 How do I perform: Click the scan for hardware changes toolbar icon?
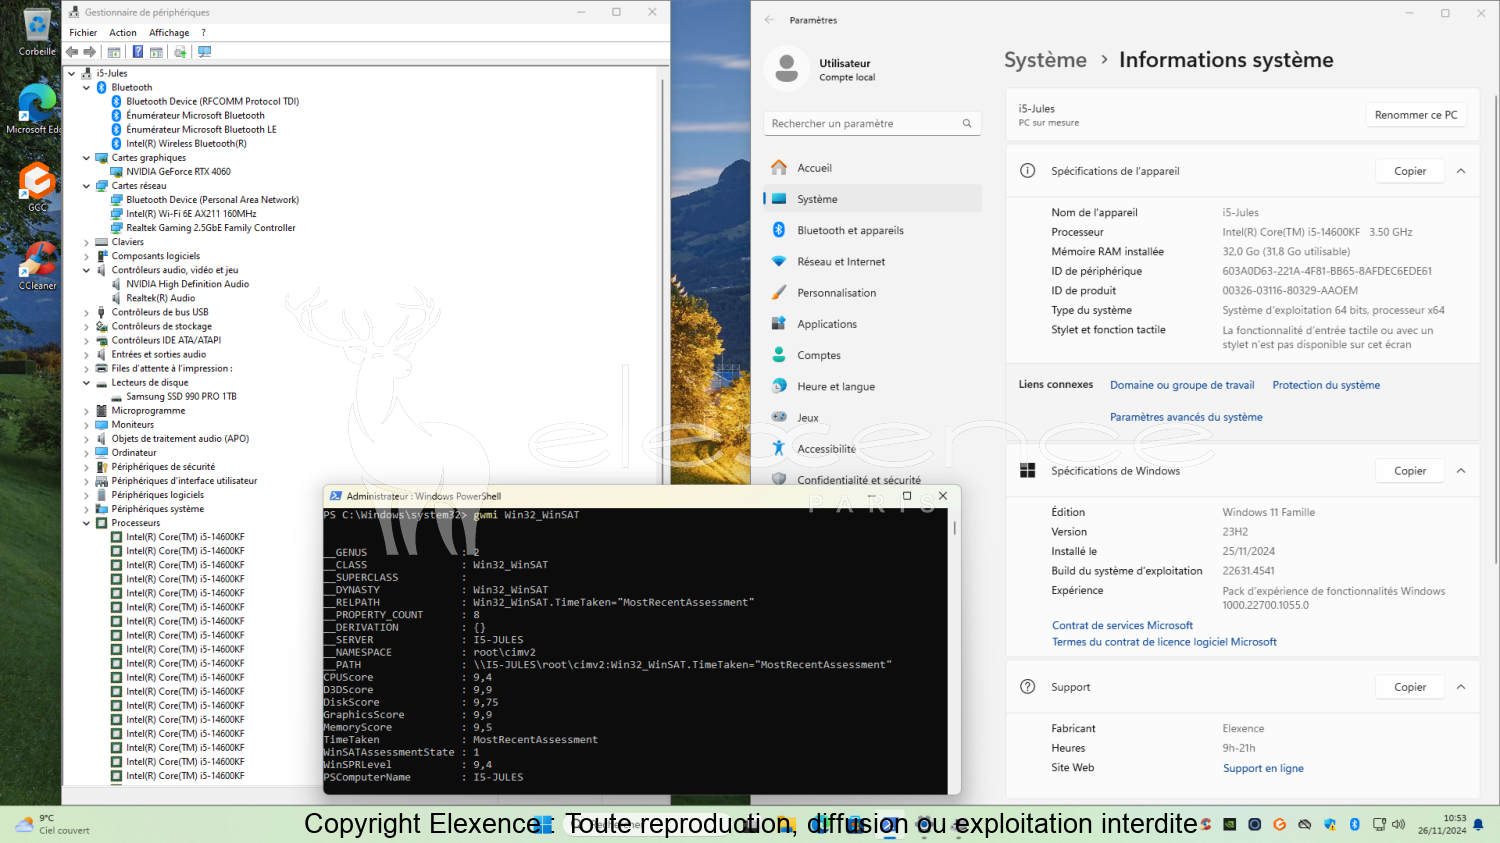pos(205,52)
